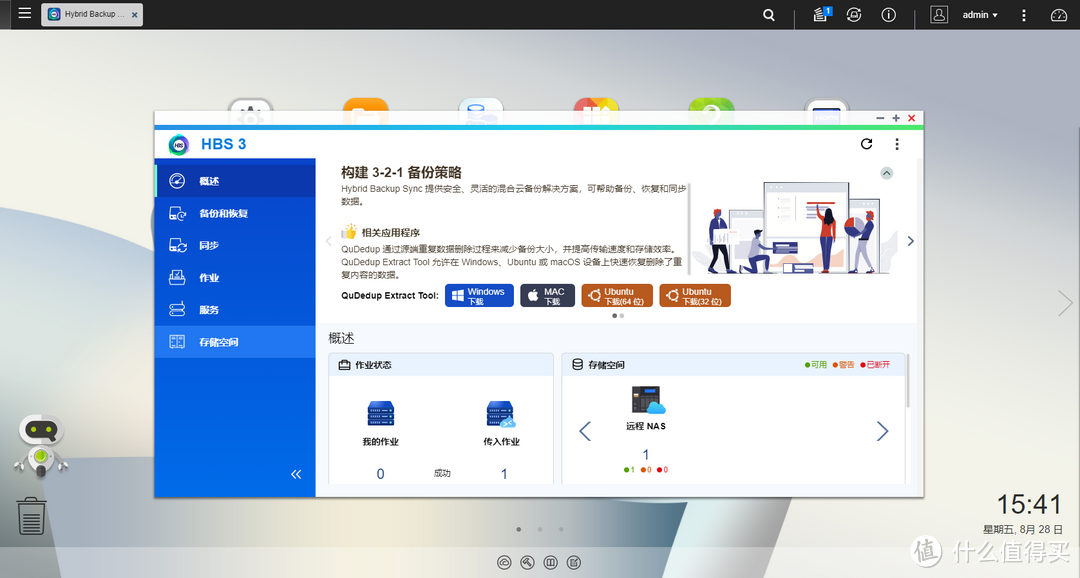Image resolution: width=1080 pixels, height=578 pixels.
Task: Download QuDedup tool for Windows
Action: (479, 296)
